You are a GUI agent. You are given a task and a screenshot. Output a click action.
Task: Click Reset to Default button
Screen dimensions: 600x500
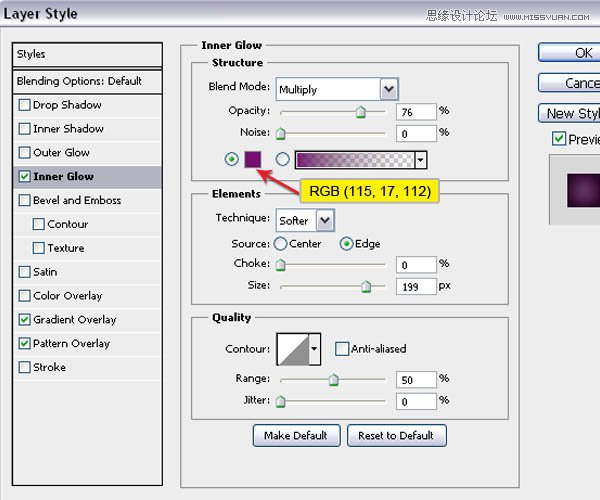(x=396, y=435)
